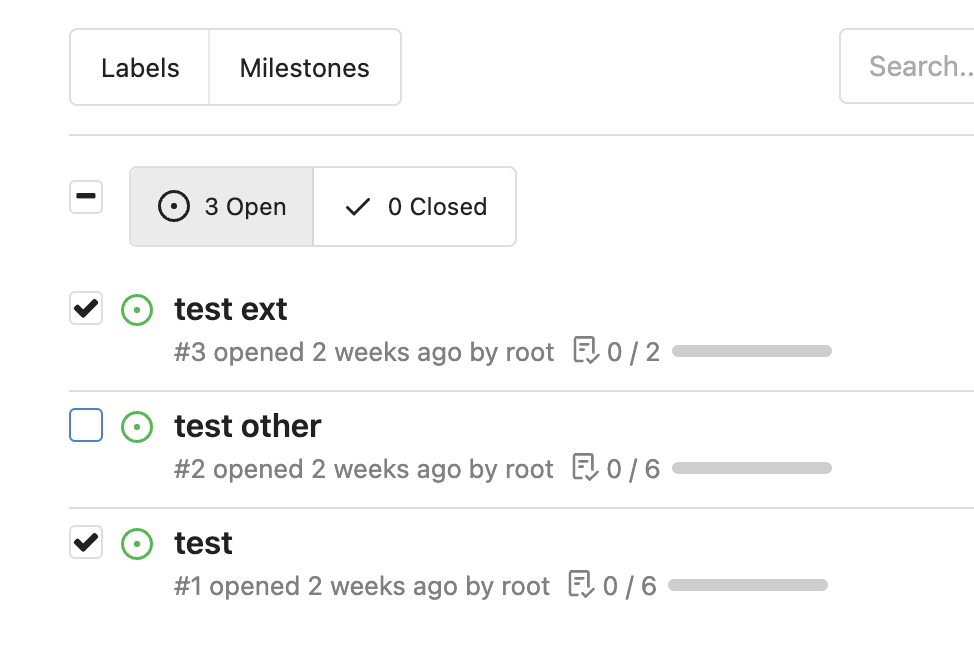Uncheck the test ext issue checkbox
The height and width of the screenshot is (650, 974).
pos(86,308)
